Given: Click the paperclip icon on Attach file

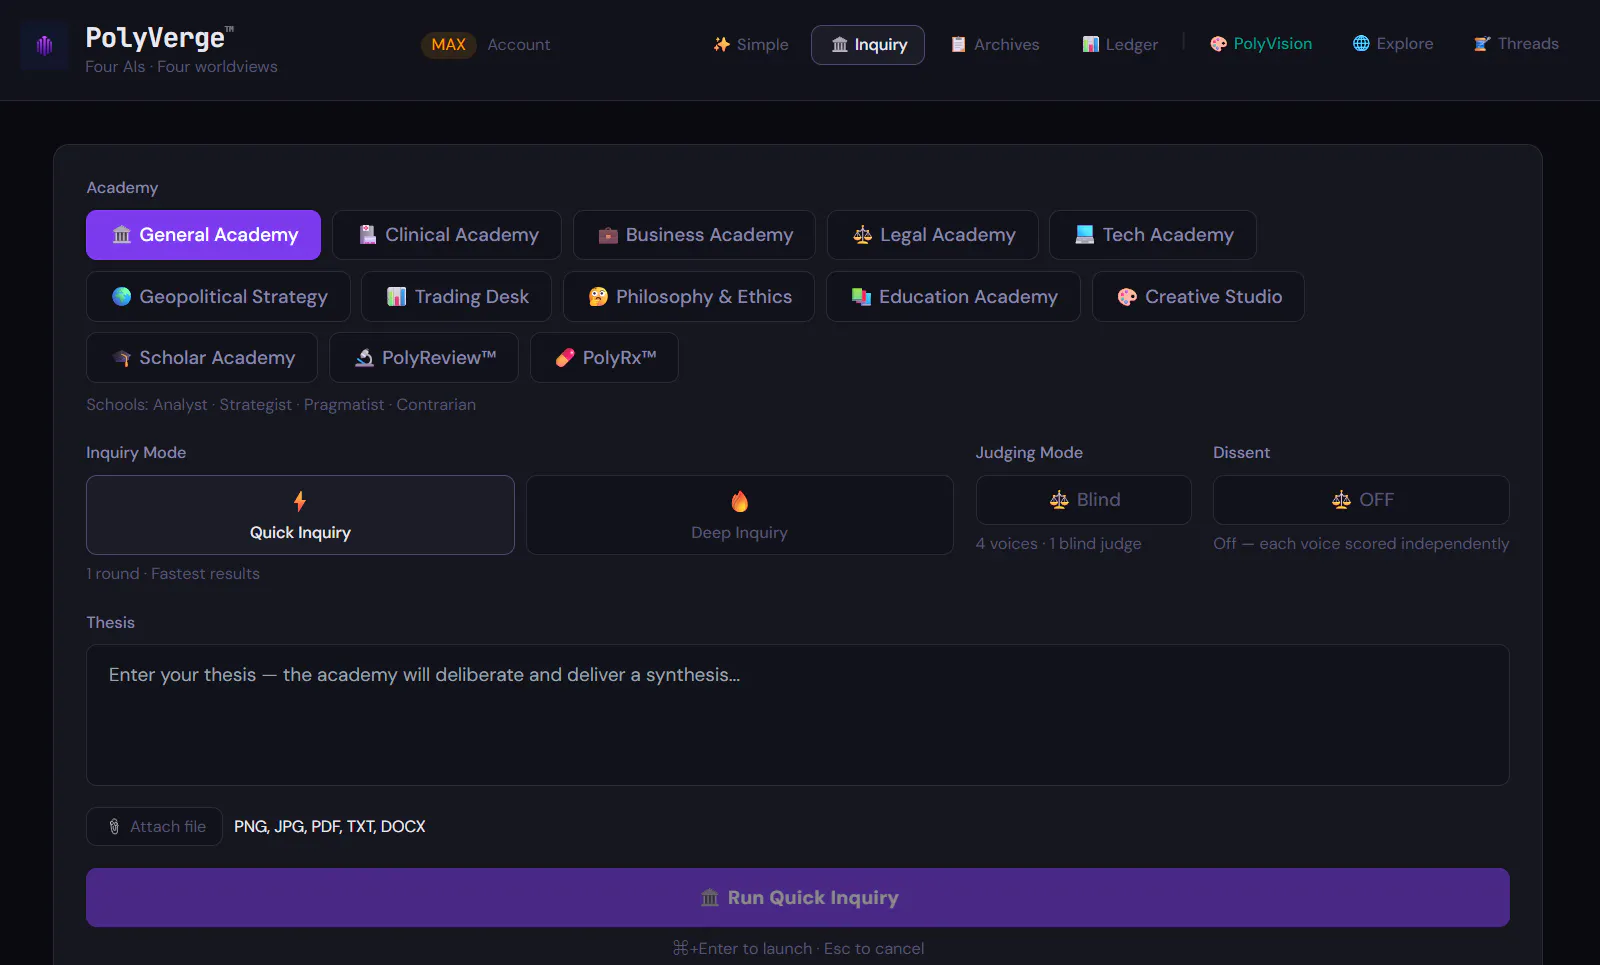Looking at the screenshot, I should tap(114, 827).
